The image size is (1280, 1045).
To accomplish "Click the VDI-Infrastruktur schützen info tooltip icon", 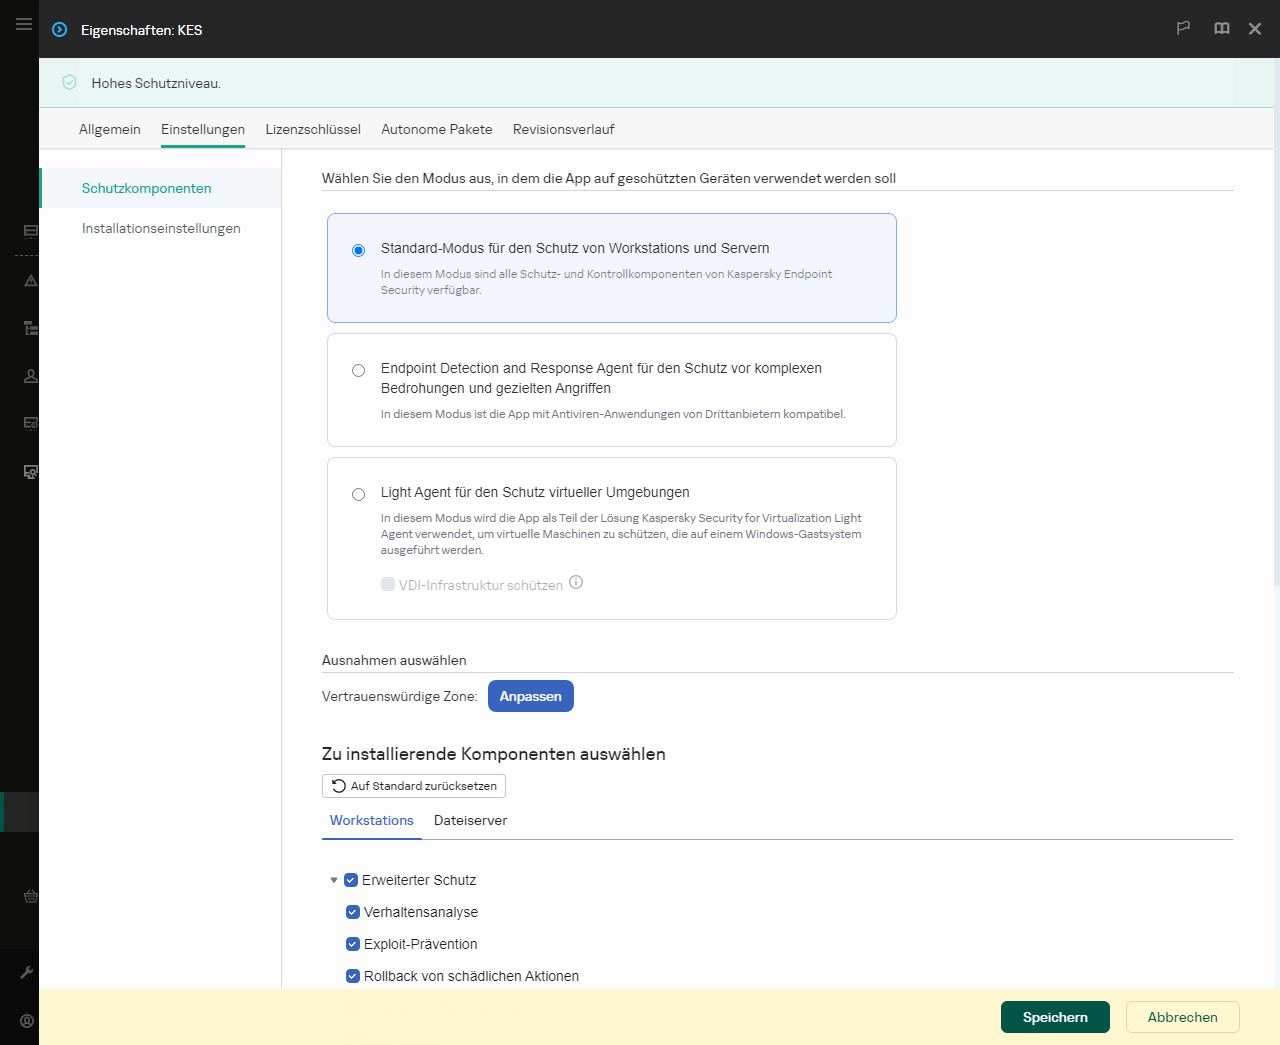I will (576, 581).
